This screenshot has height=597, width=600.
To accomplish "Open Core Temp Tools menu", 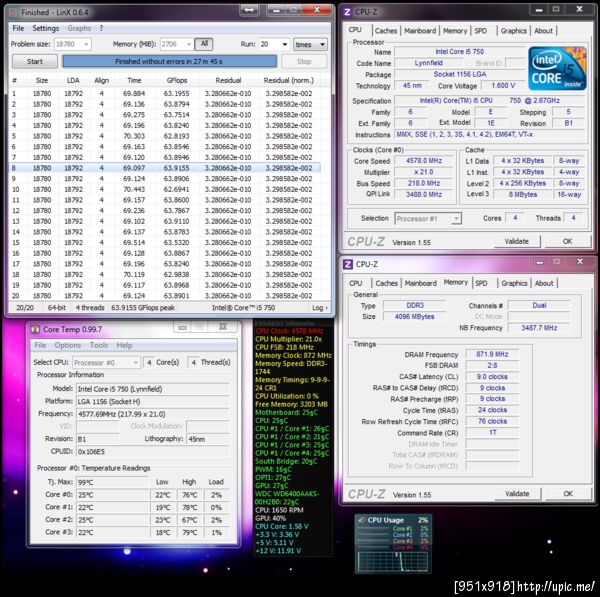I will 99,345.
